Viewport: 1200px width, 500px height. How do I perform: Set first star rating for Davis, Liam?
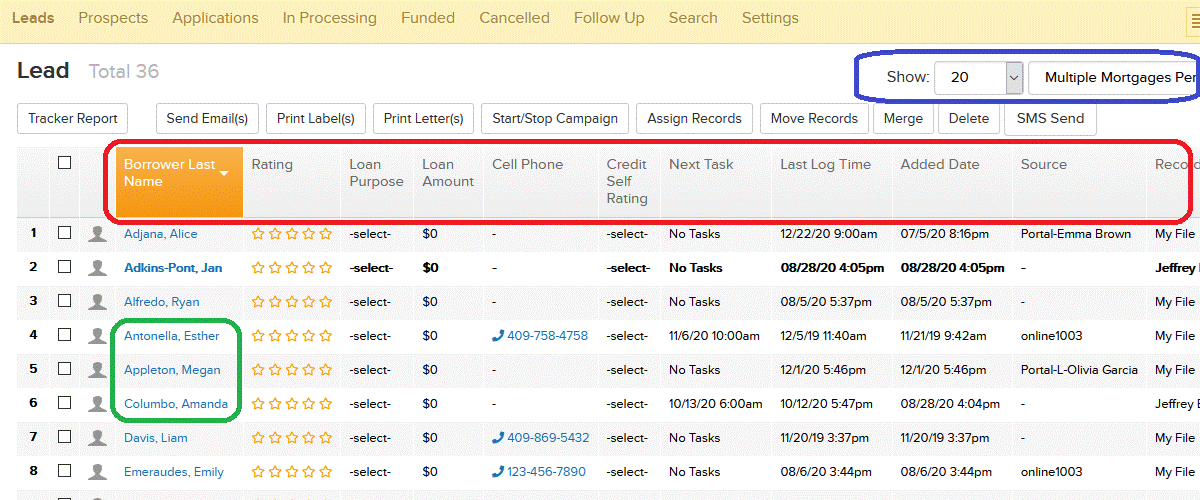(258, 438)
